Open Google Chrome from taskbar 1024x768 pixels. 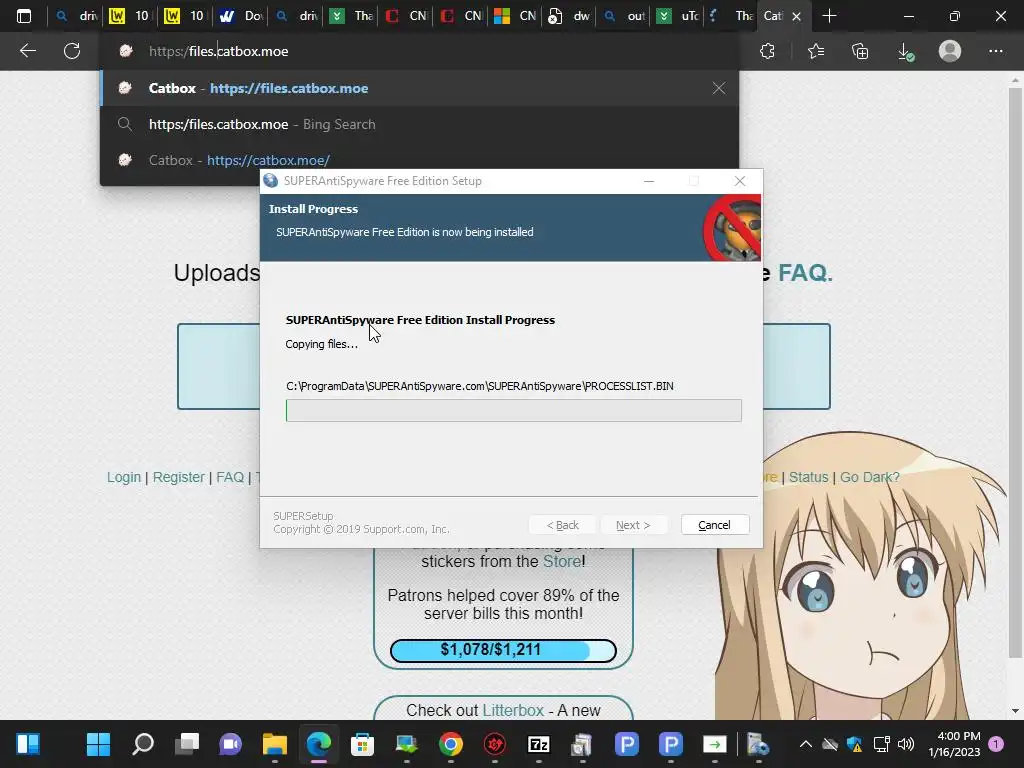(451, 744)
